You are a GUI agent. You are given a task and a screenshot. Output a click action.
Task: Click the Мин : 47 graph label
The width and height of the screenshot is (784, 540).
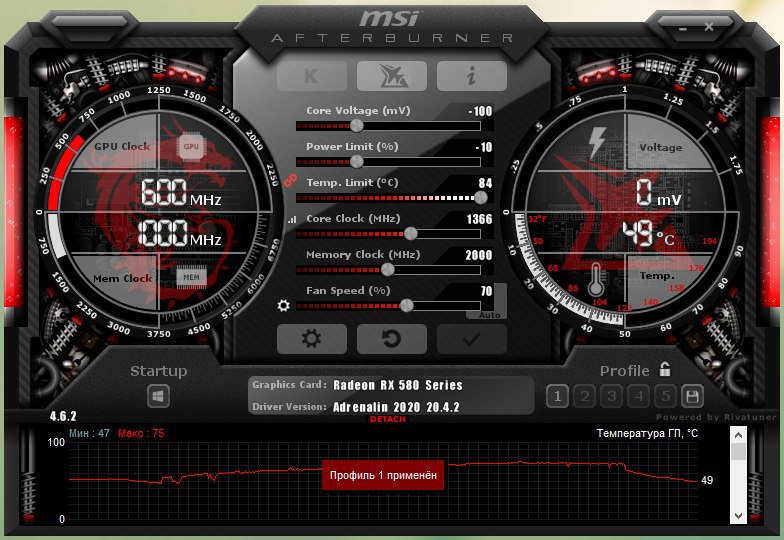coord(89,433)
